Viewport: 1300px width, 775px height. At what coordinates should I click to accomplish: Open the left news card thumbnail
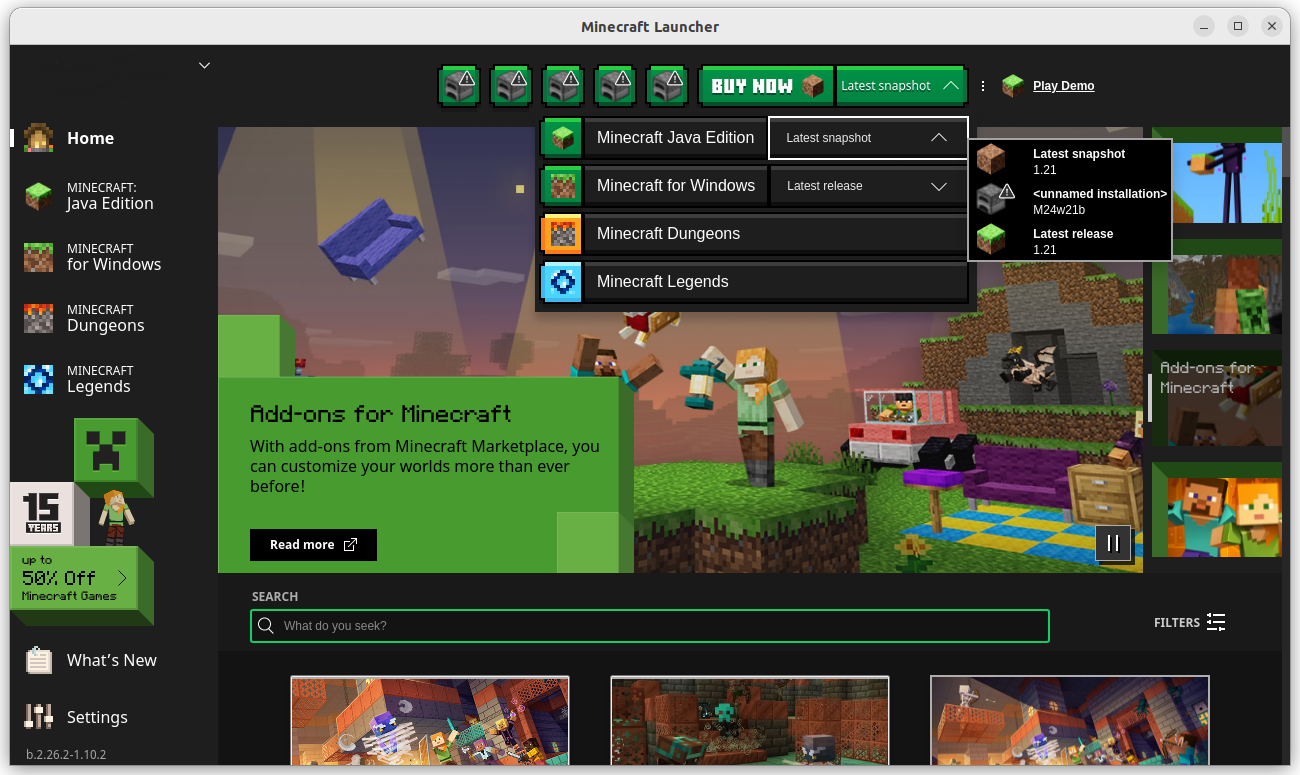[430, 721]
